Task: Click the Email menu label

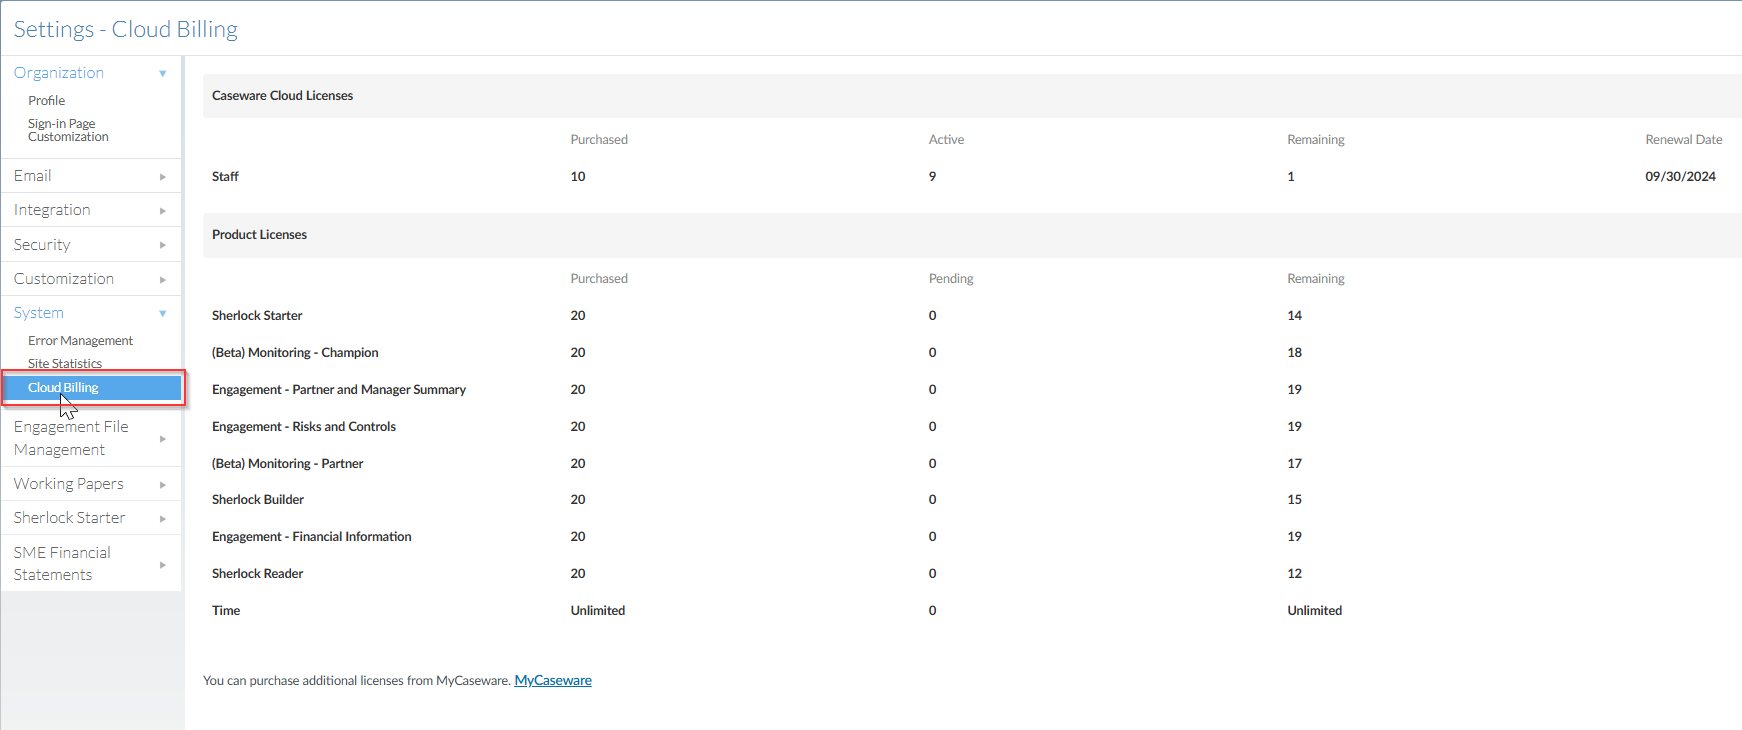Action: coord(33,176)
